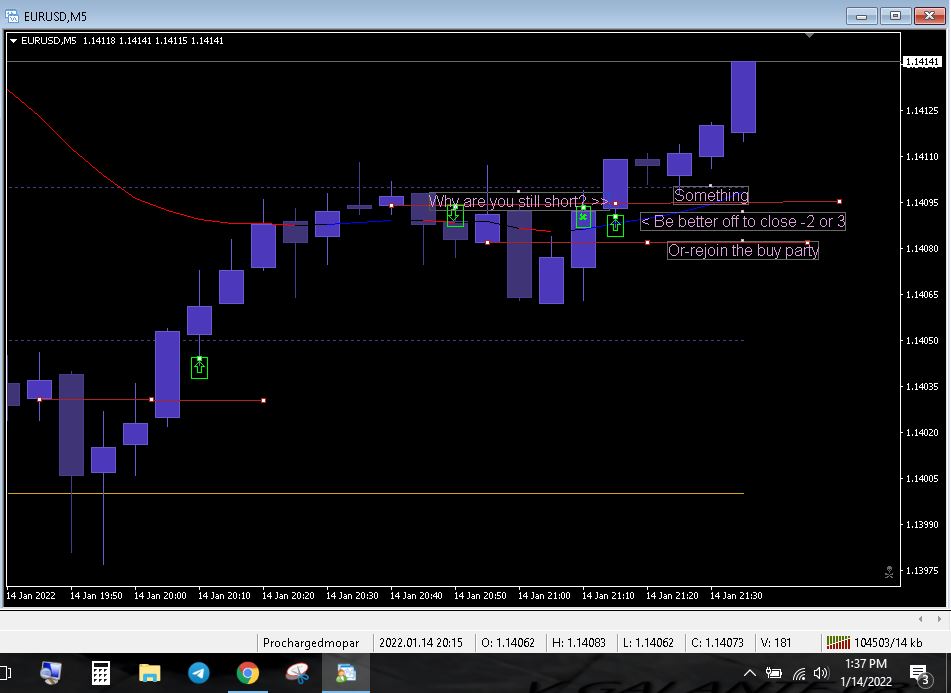
Task: Click the Wi-Fi network tray icon
Action: [x=799, y=673]
